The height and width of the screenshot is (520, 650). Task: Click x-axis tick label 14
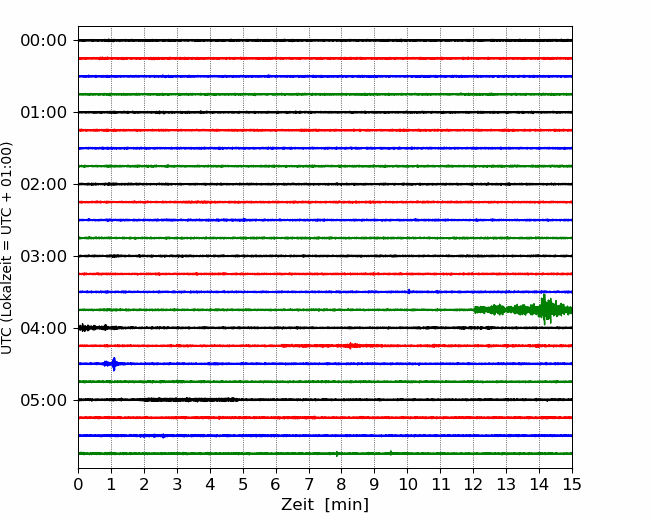(539, 484)
